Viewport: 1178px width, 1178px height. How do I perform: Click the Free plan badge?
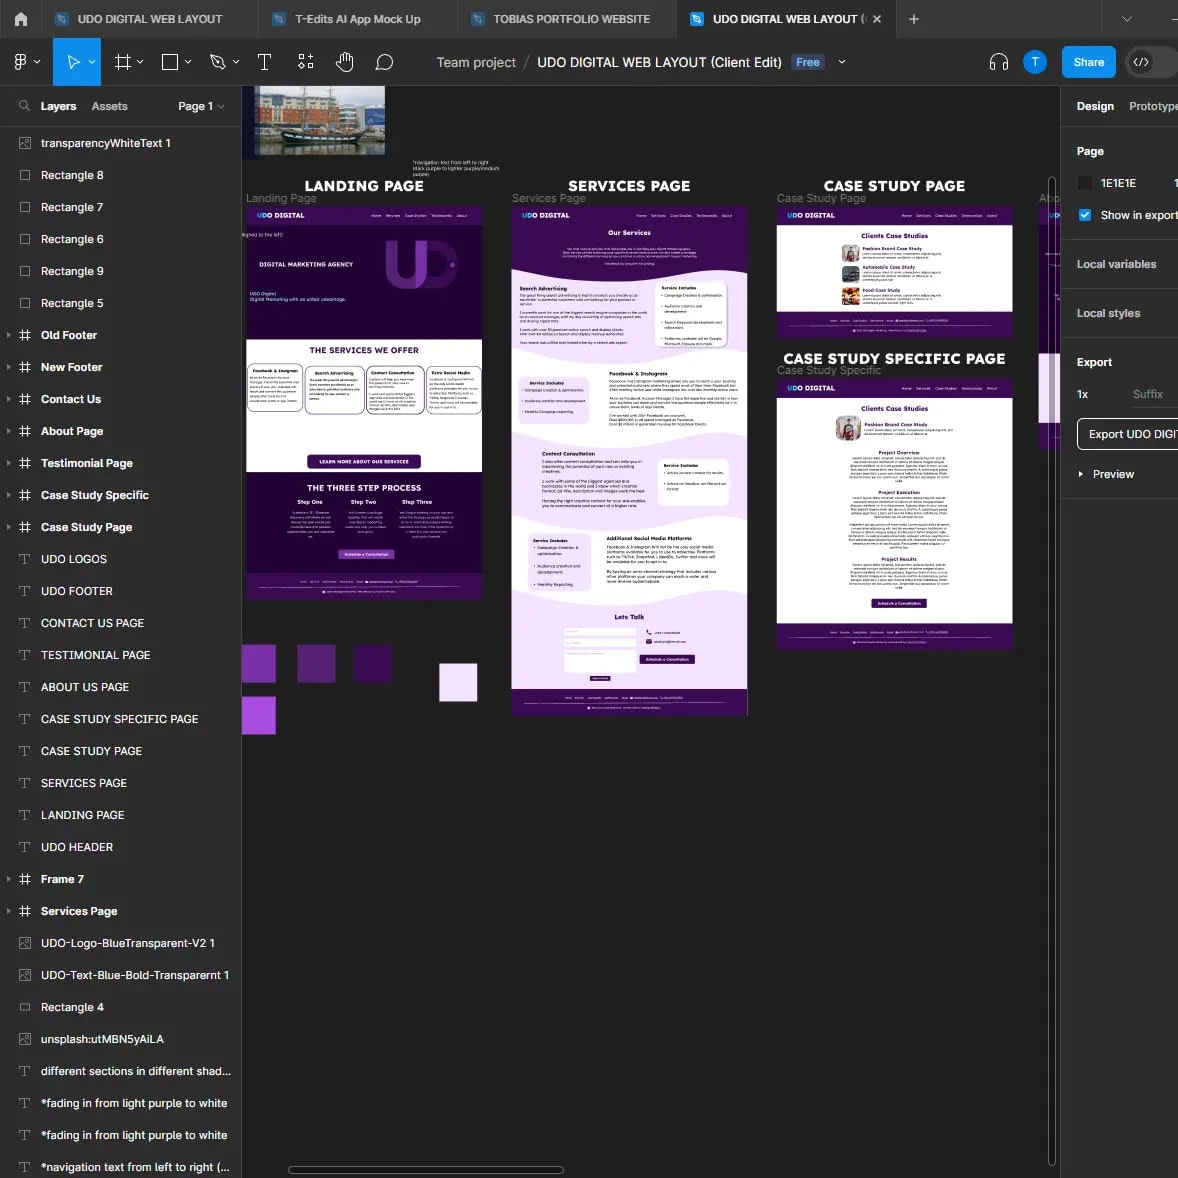808,62
